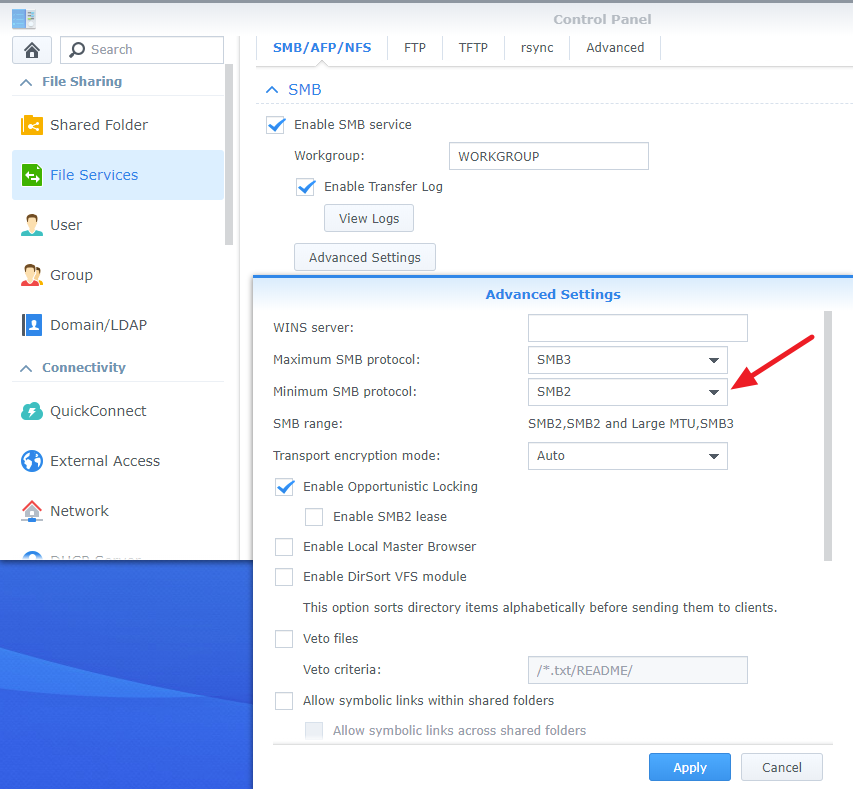Click the View Logs button

369,218
